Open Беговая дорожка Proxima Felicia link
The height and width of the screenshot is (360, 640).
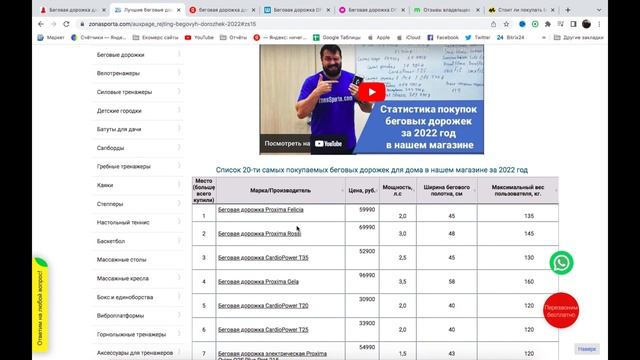click(x=260, y=210)
